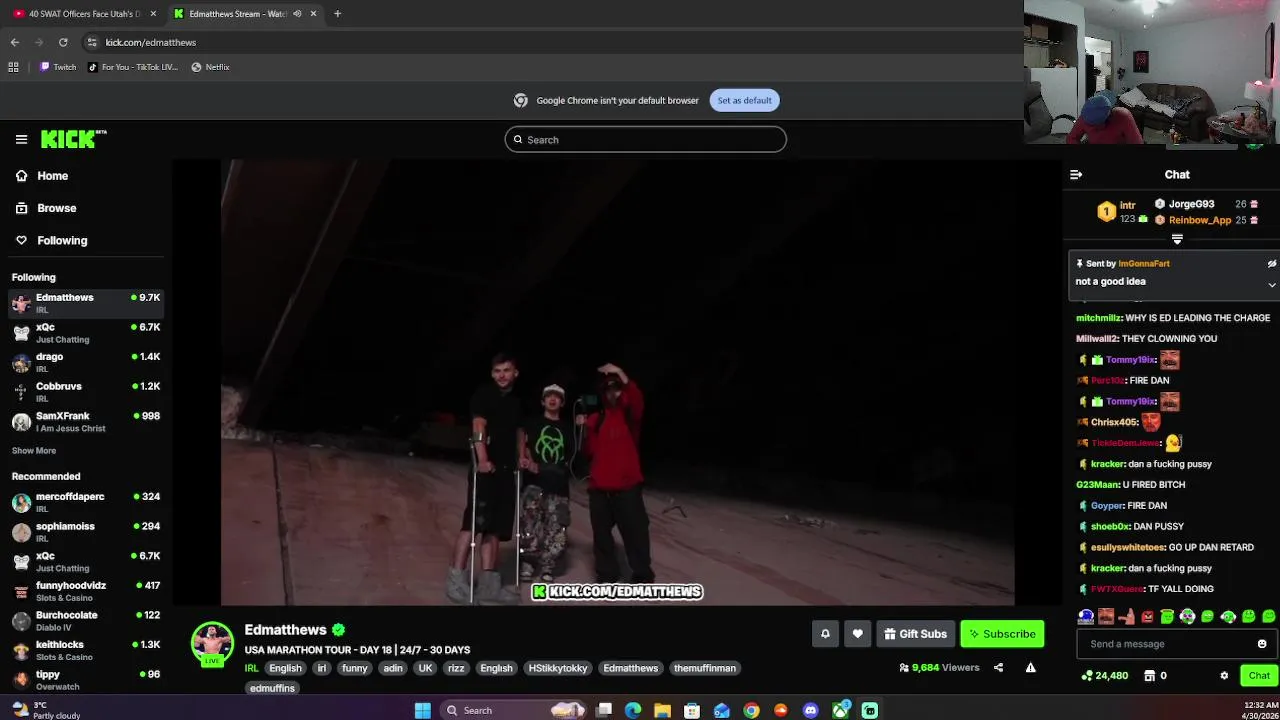The height and width of the screenshot is (720, 1280).
Task: Insert the red angry emote
Action: click(x=1147, y=617)
